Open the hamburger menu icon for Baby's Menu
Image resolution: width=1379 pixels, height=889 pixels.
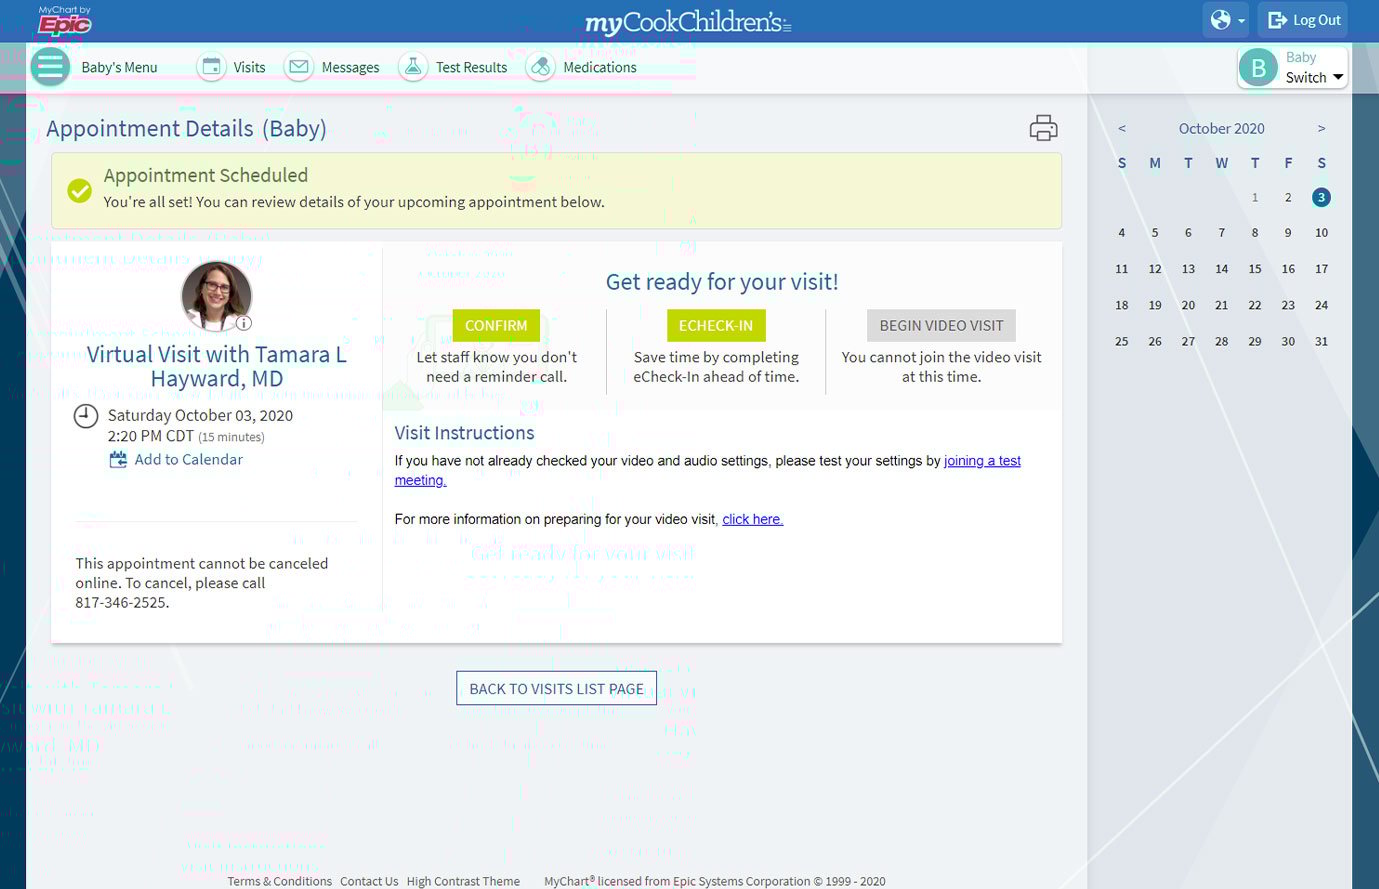[49, 67]
